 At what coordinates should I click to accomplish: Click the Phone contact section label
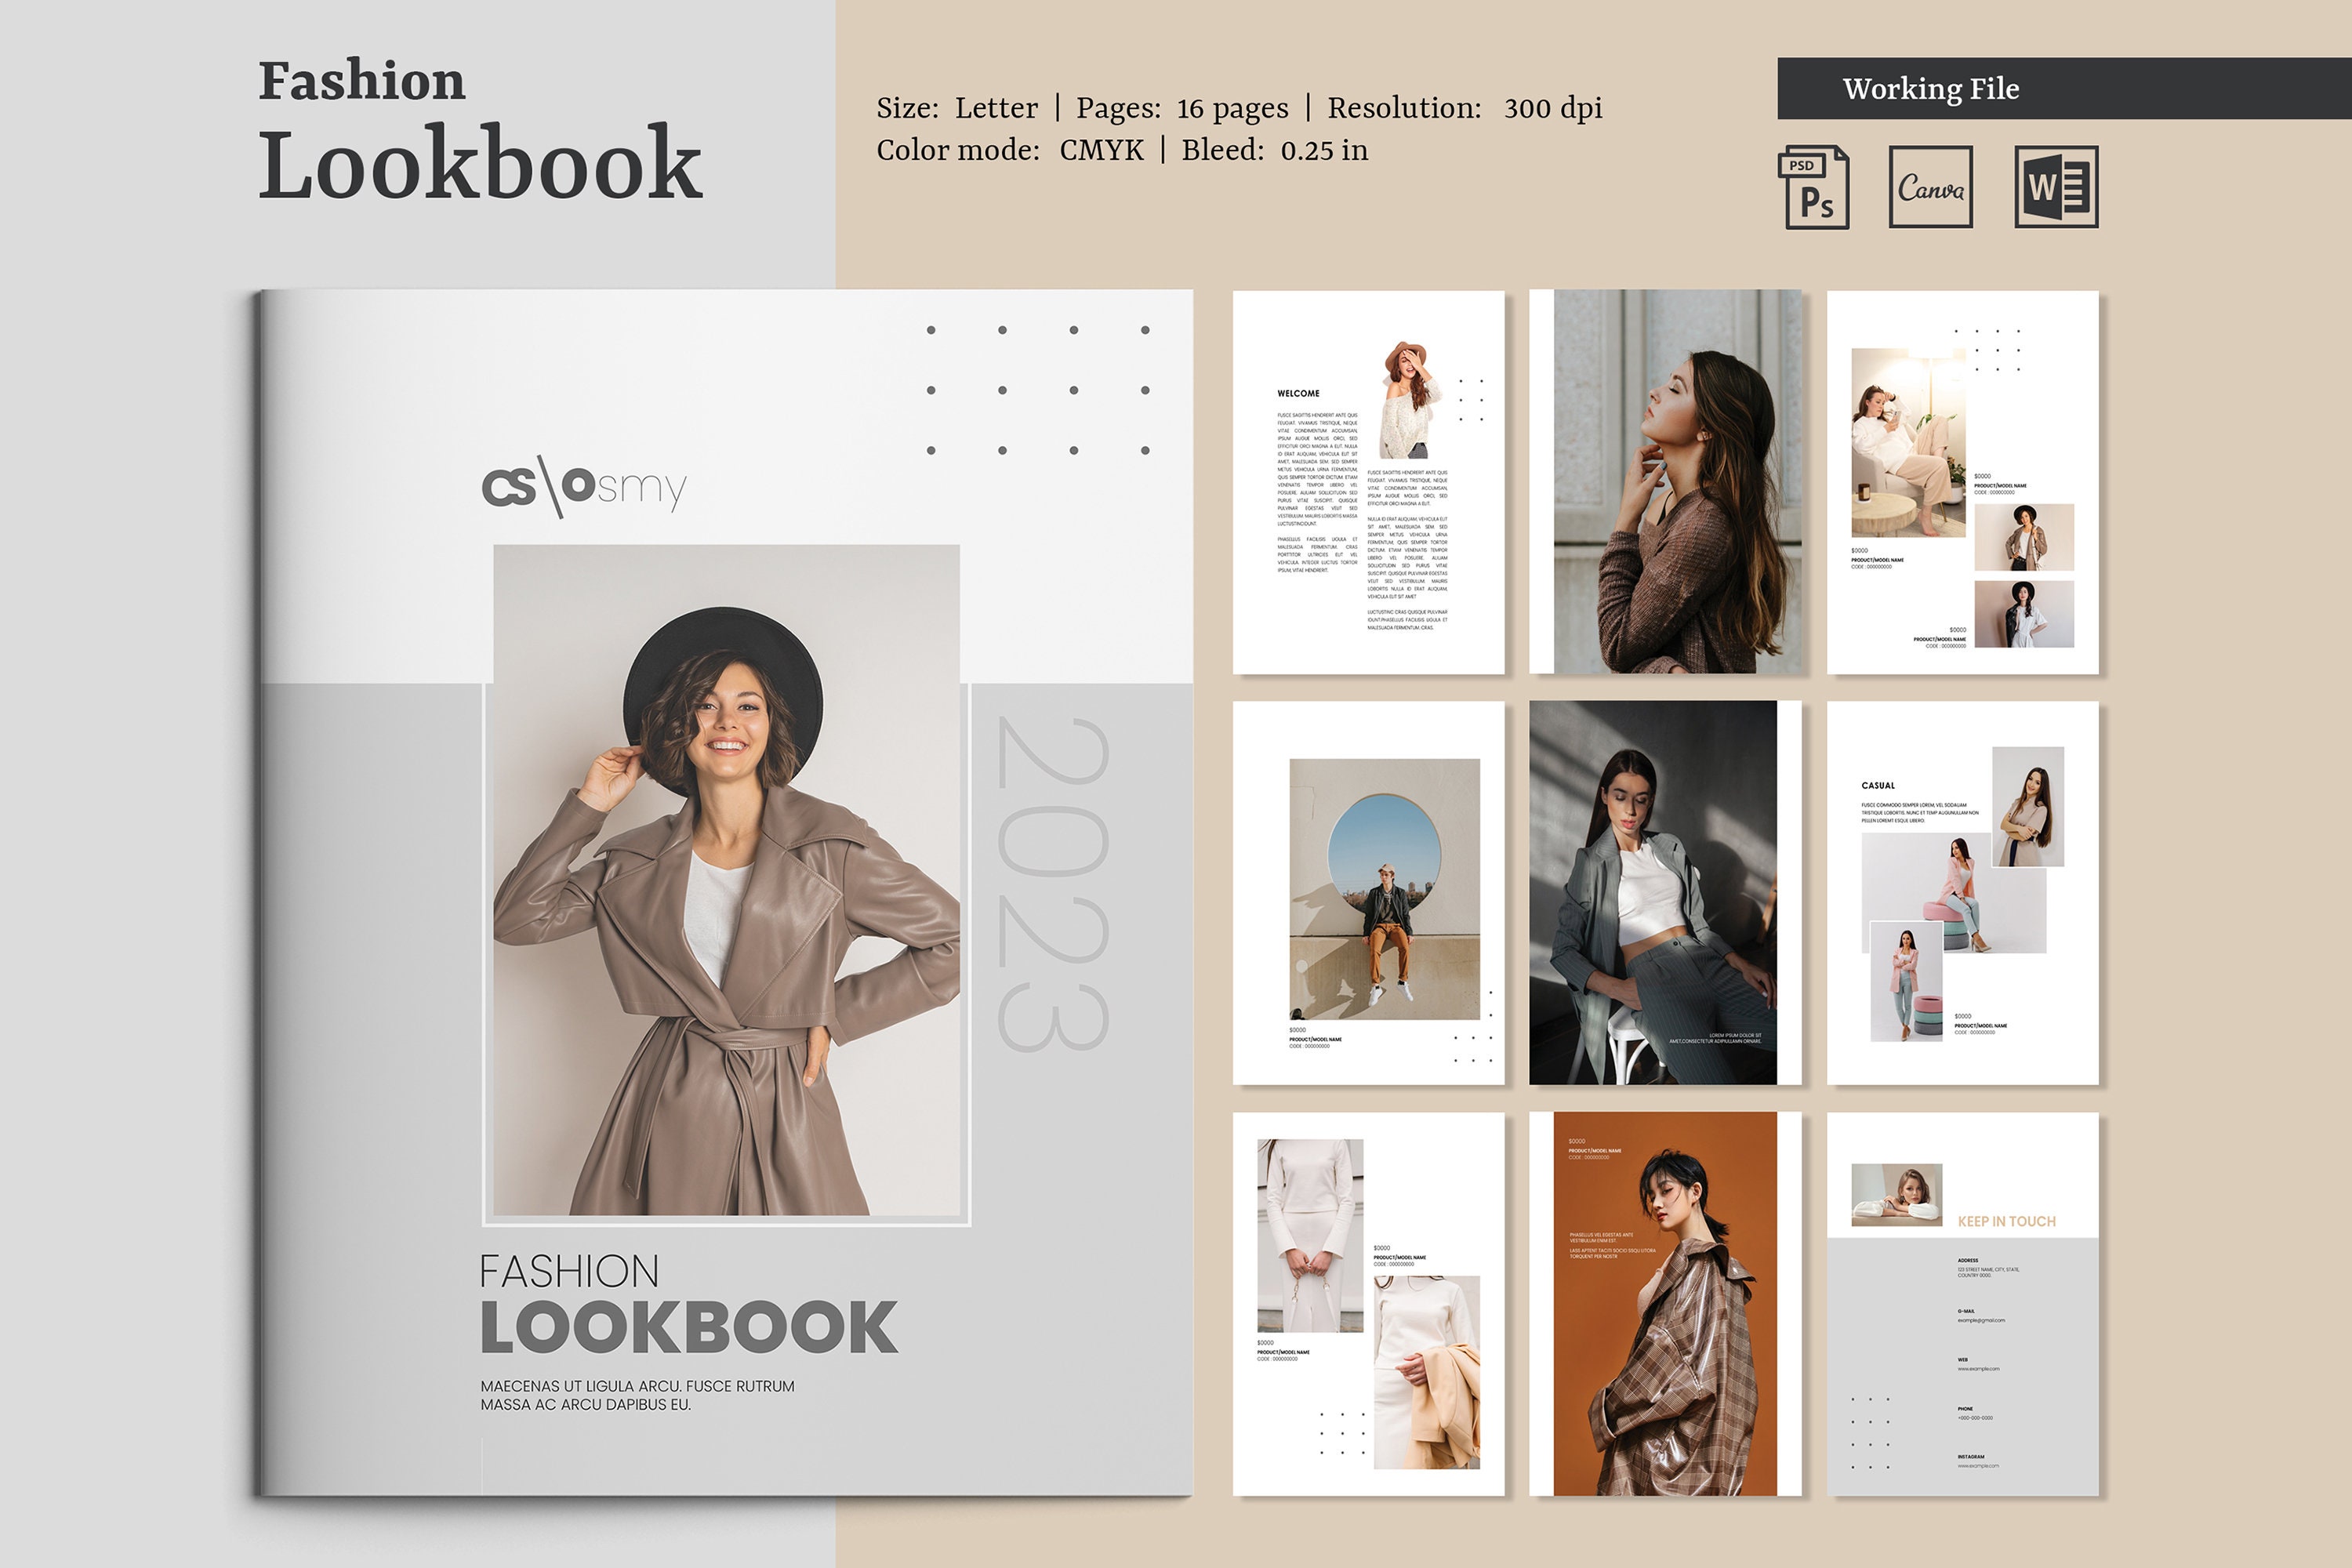(1966, 1409)
